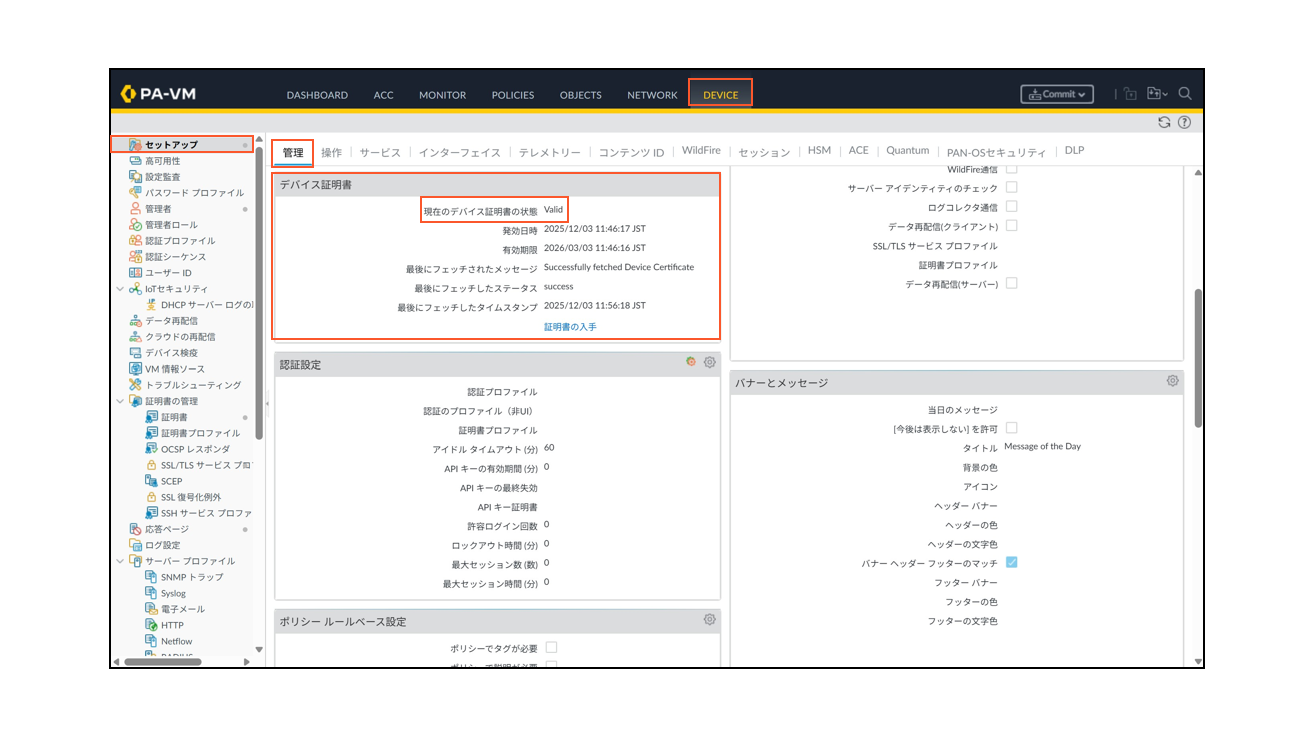Select ログ設定 in the sidebar
Viewport: 1314px width, 736px height.
(163, 545)
